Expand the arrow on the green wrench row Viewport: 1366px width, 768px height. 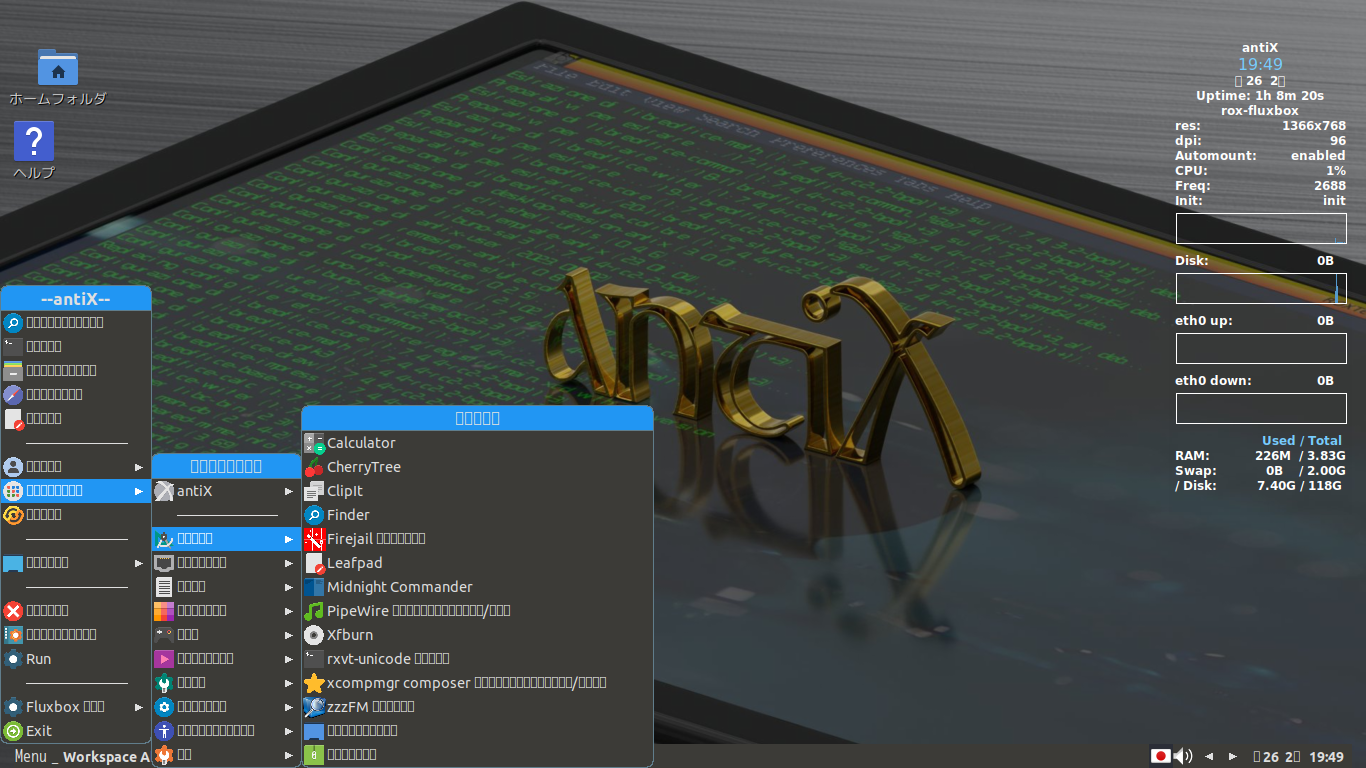click(x=289, y=683)
